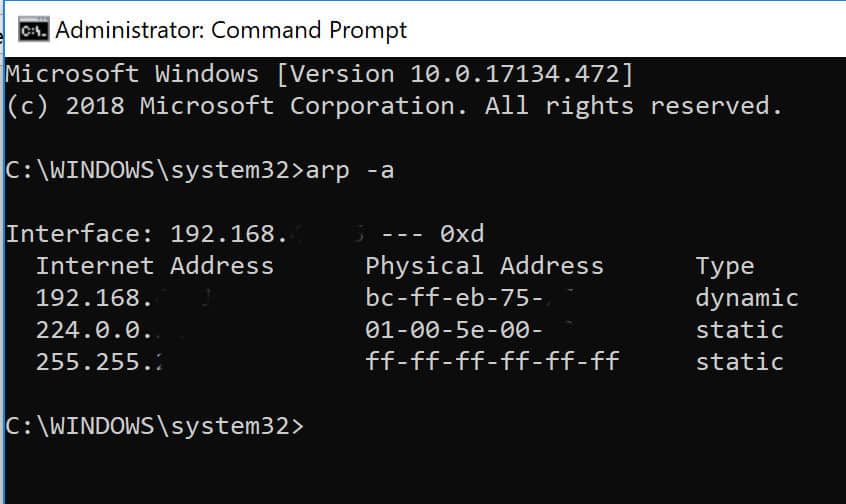The width and height of the screenshot is (846, 504).
Task: Click the dynamic type entry
Action: coord(747,298)
